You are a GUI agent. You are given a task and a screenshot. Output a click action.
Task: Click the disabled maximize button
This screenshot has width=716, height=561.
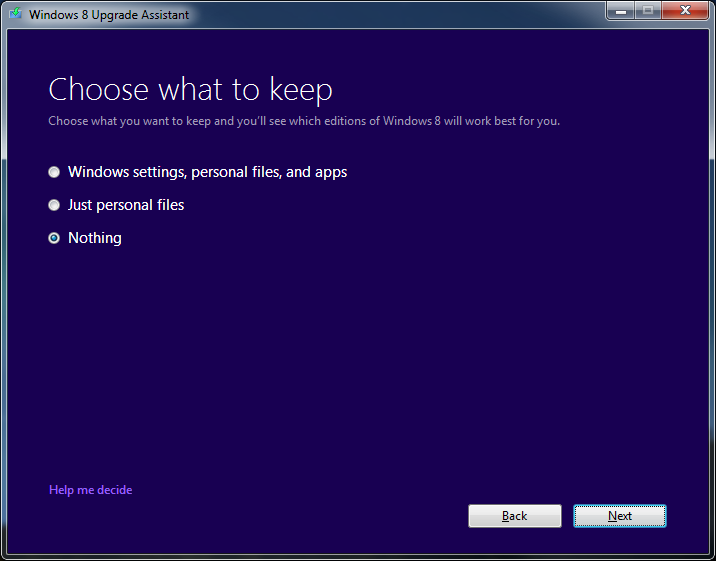click(x=648, y=10)
